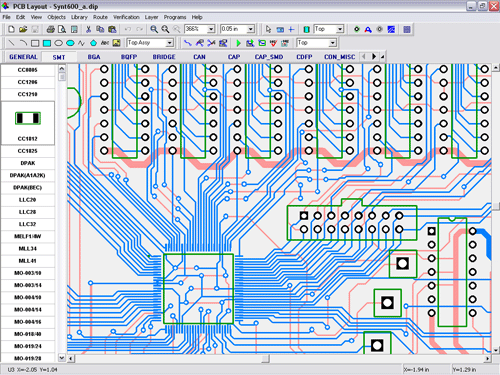Choose the Abc text tool
The image size is (500, 375).
105,43
